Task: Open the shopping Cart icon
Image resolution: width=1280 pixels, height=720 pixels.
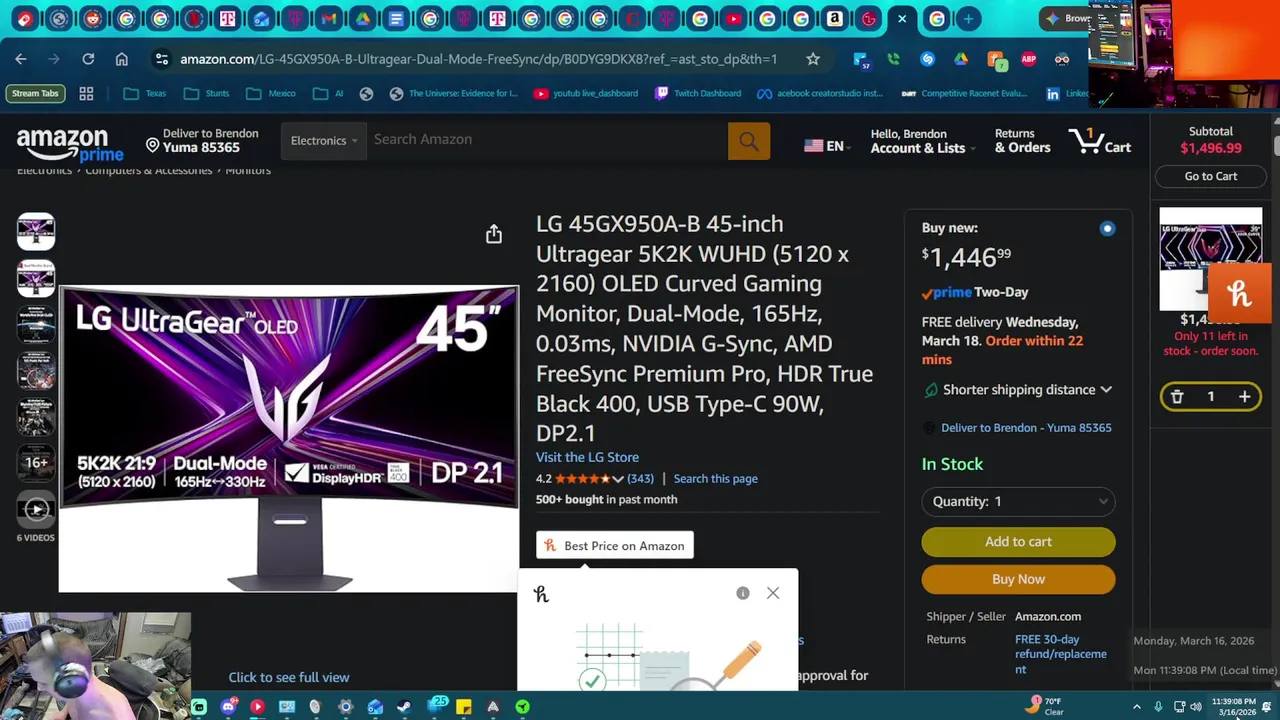Action: pos(1099,141)
